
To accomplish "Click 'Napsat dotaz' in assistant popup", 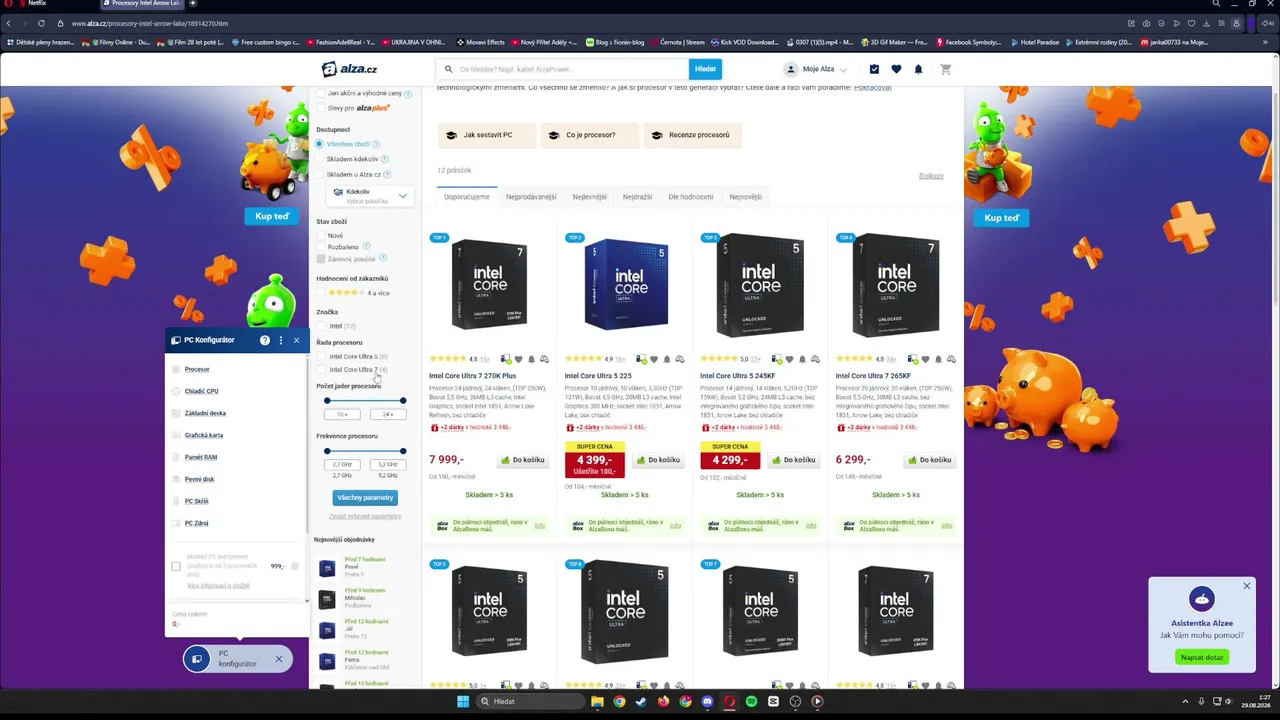I will point(1202,657).
